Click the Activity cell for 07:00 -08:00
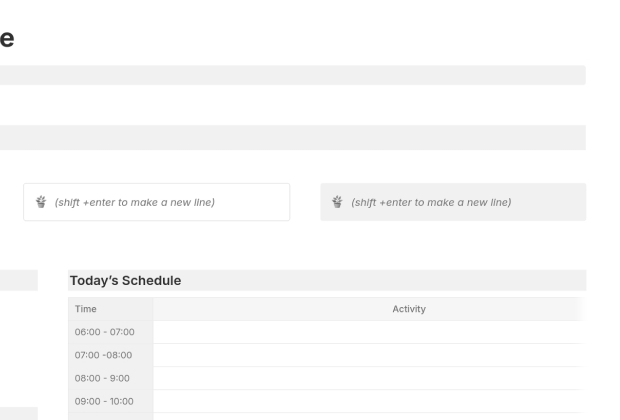The image size is (620, 420). pos(368,355)
